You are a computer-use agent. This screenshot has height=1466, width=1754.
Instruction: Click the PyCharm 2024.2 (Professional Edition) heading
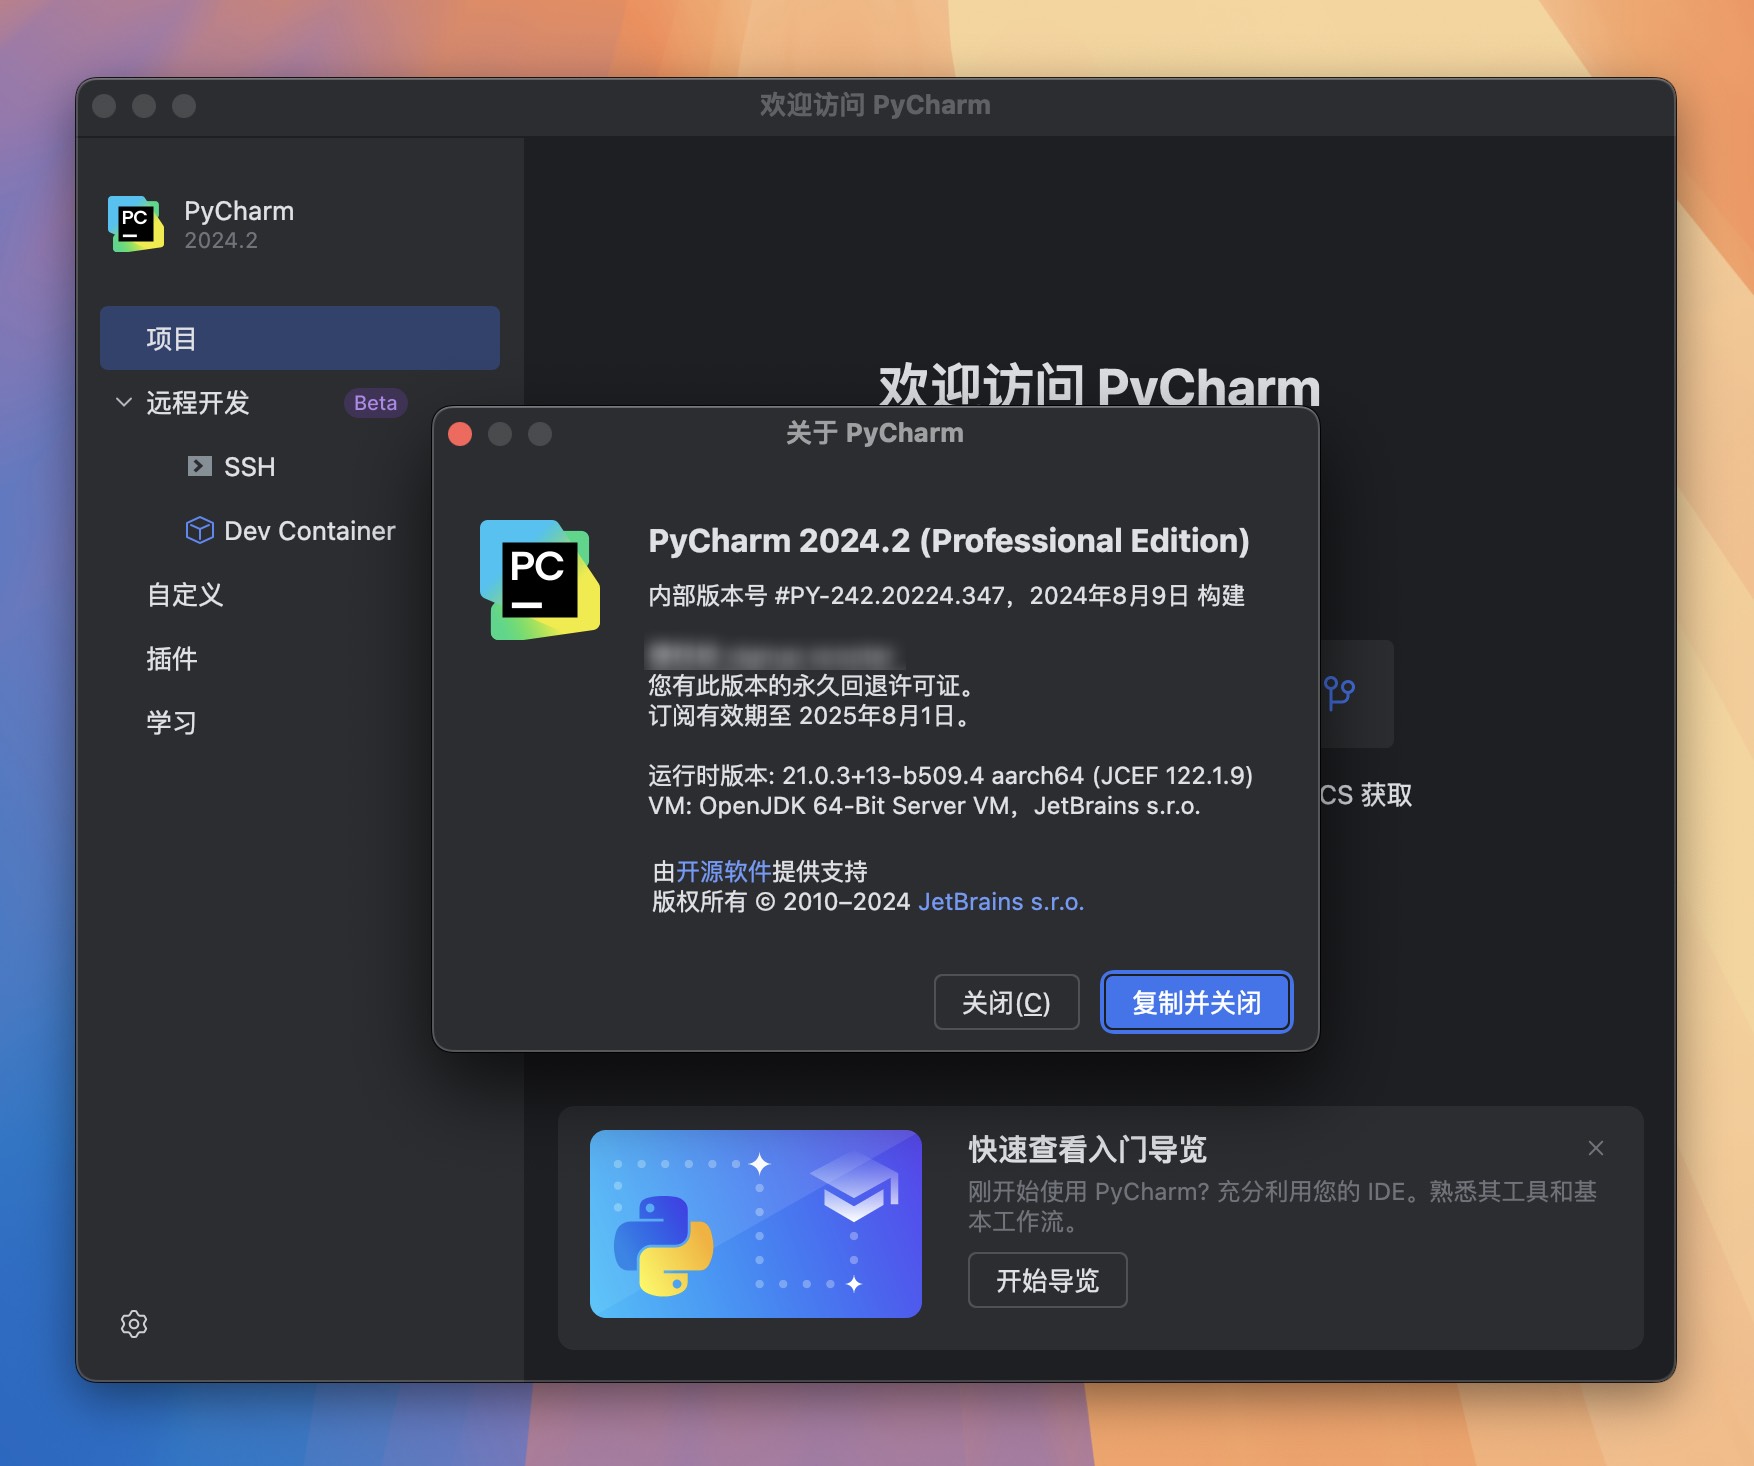coord(949,541)
